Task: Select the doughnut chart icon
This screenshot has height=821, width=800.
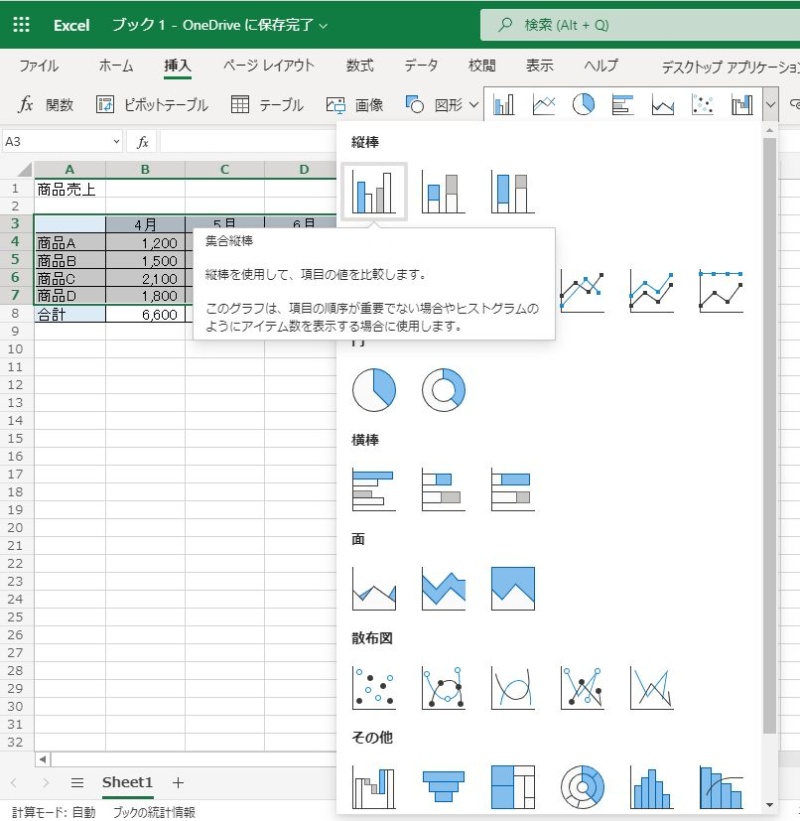Action: point(443,389)
